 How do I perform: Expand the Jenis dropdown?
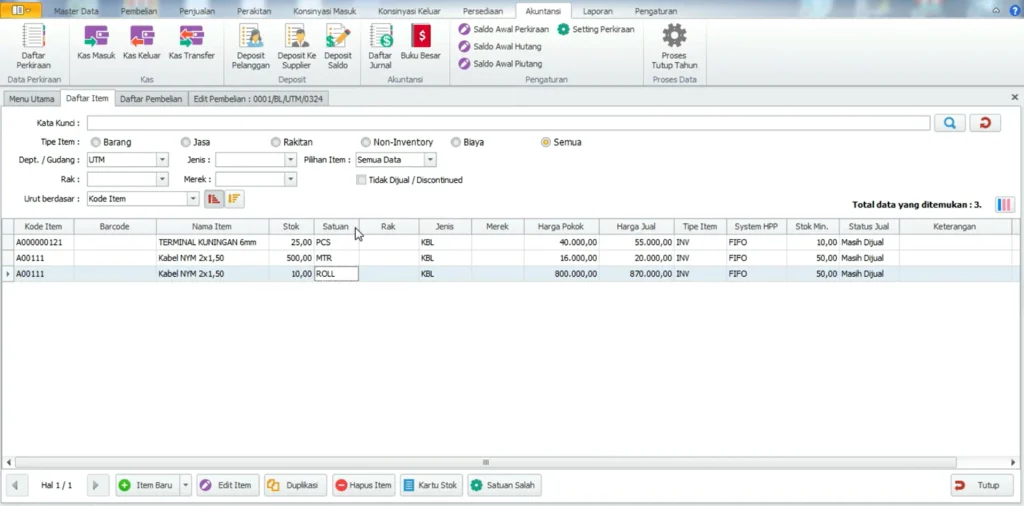[x=291, y=159]
